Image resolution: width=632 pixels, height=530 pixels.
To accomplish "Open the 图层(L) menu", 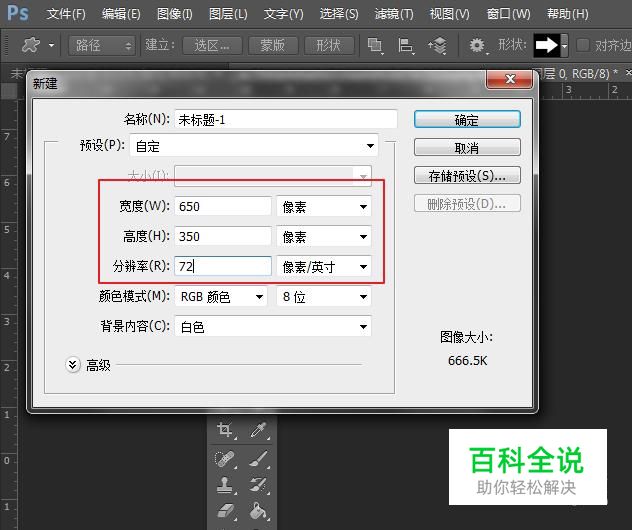I will click(x=228, y=14).
